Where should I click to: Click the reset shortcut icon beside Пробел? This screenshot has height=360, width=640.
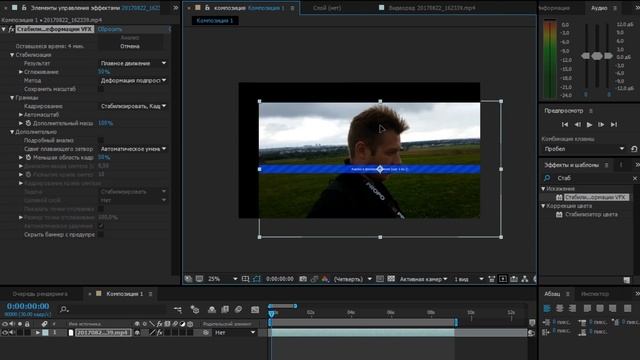point(634,149)
